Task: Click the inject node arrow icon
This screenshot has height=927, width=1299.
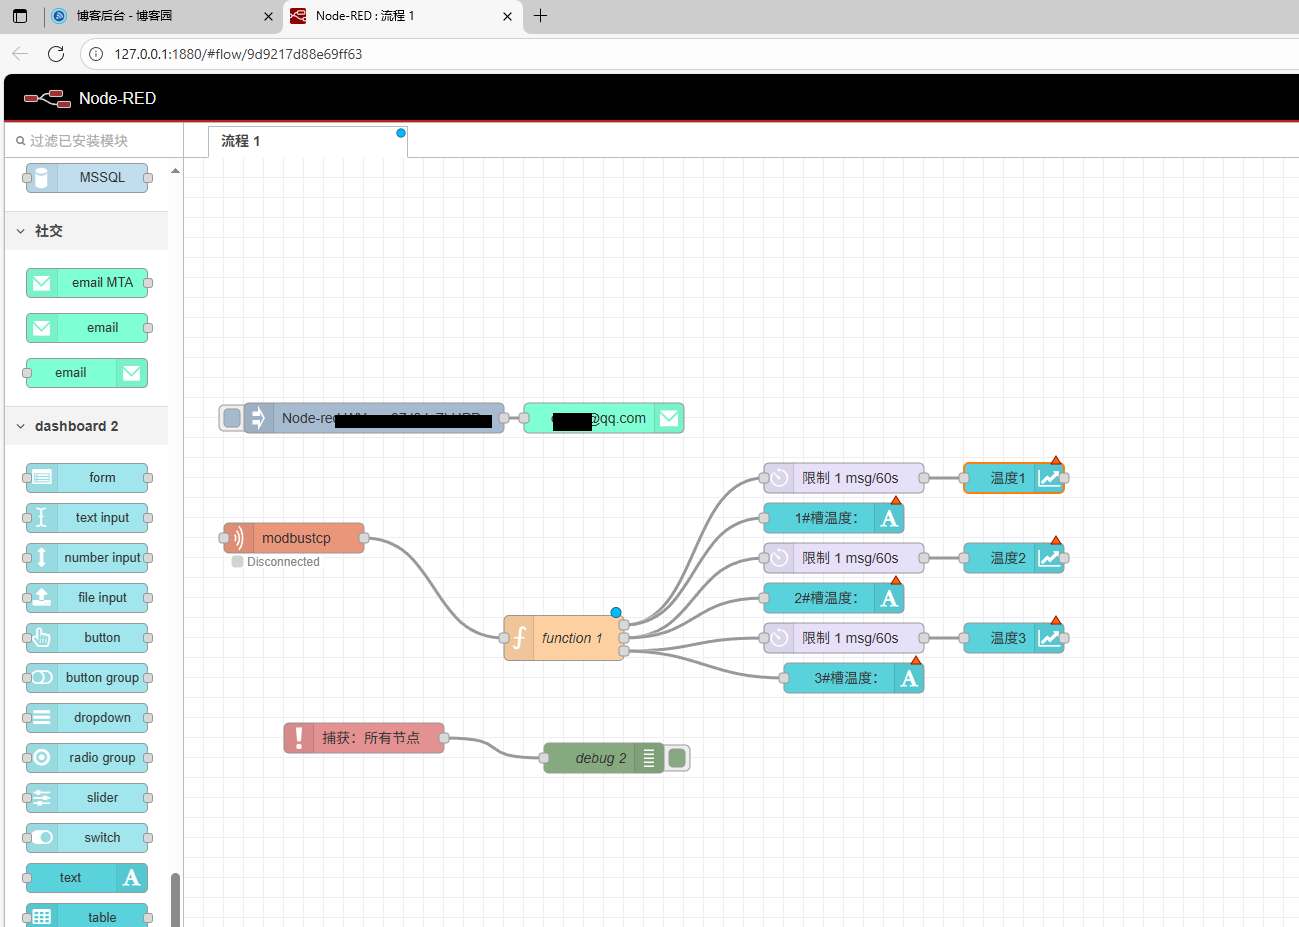Action: click(258, 418)
